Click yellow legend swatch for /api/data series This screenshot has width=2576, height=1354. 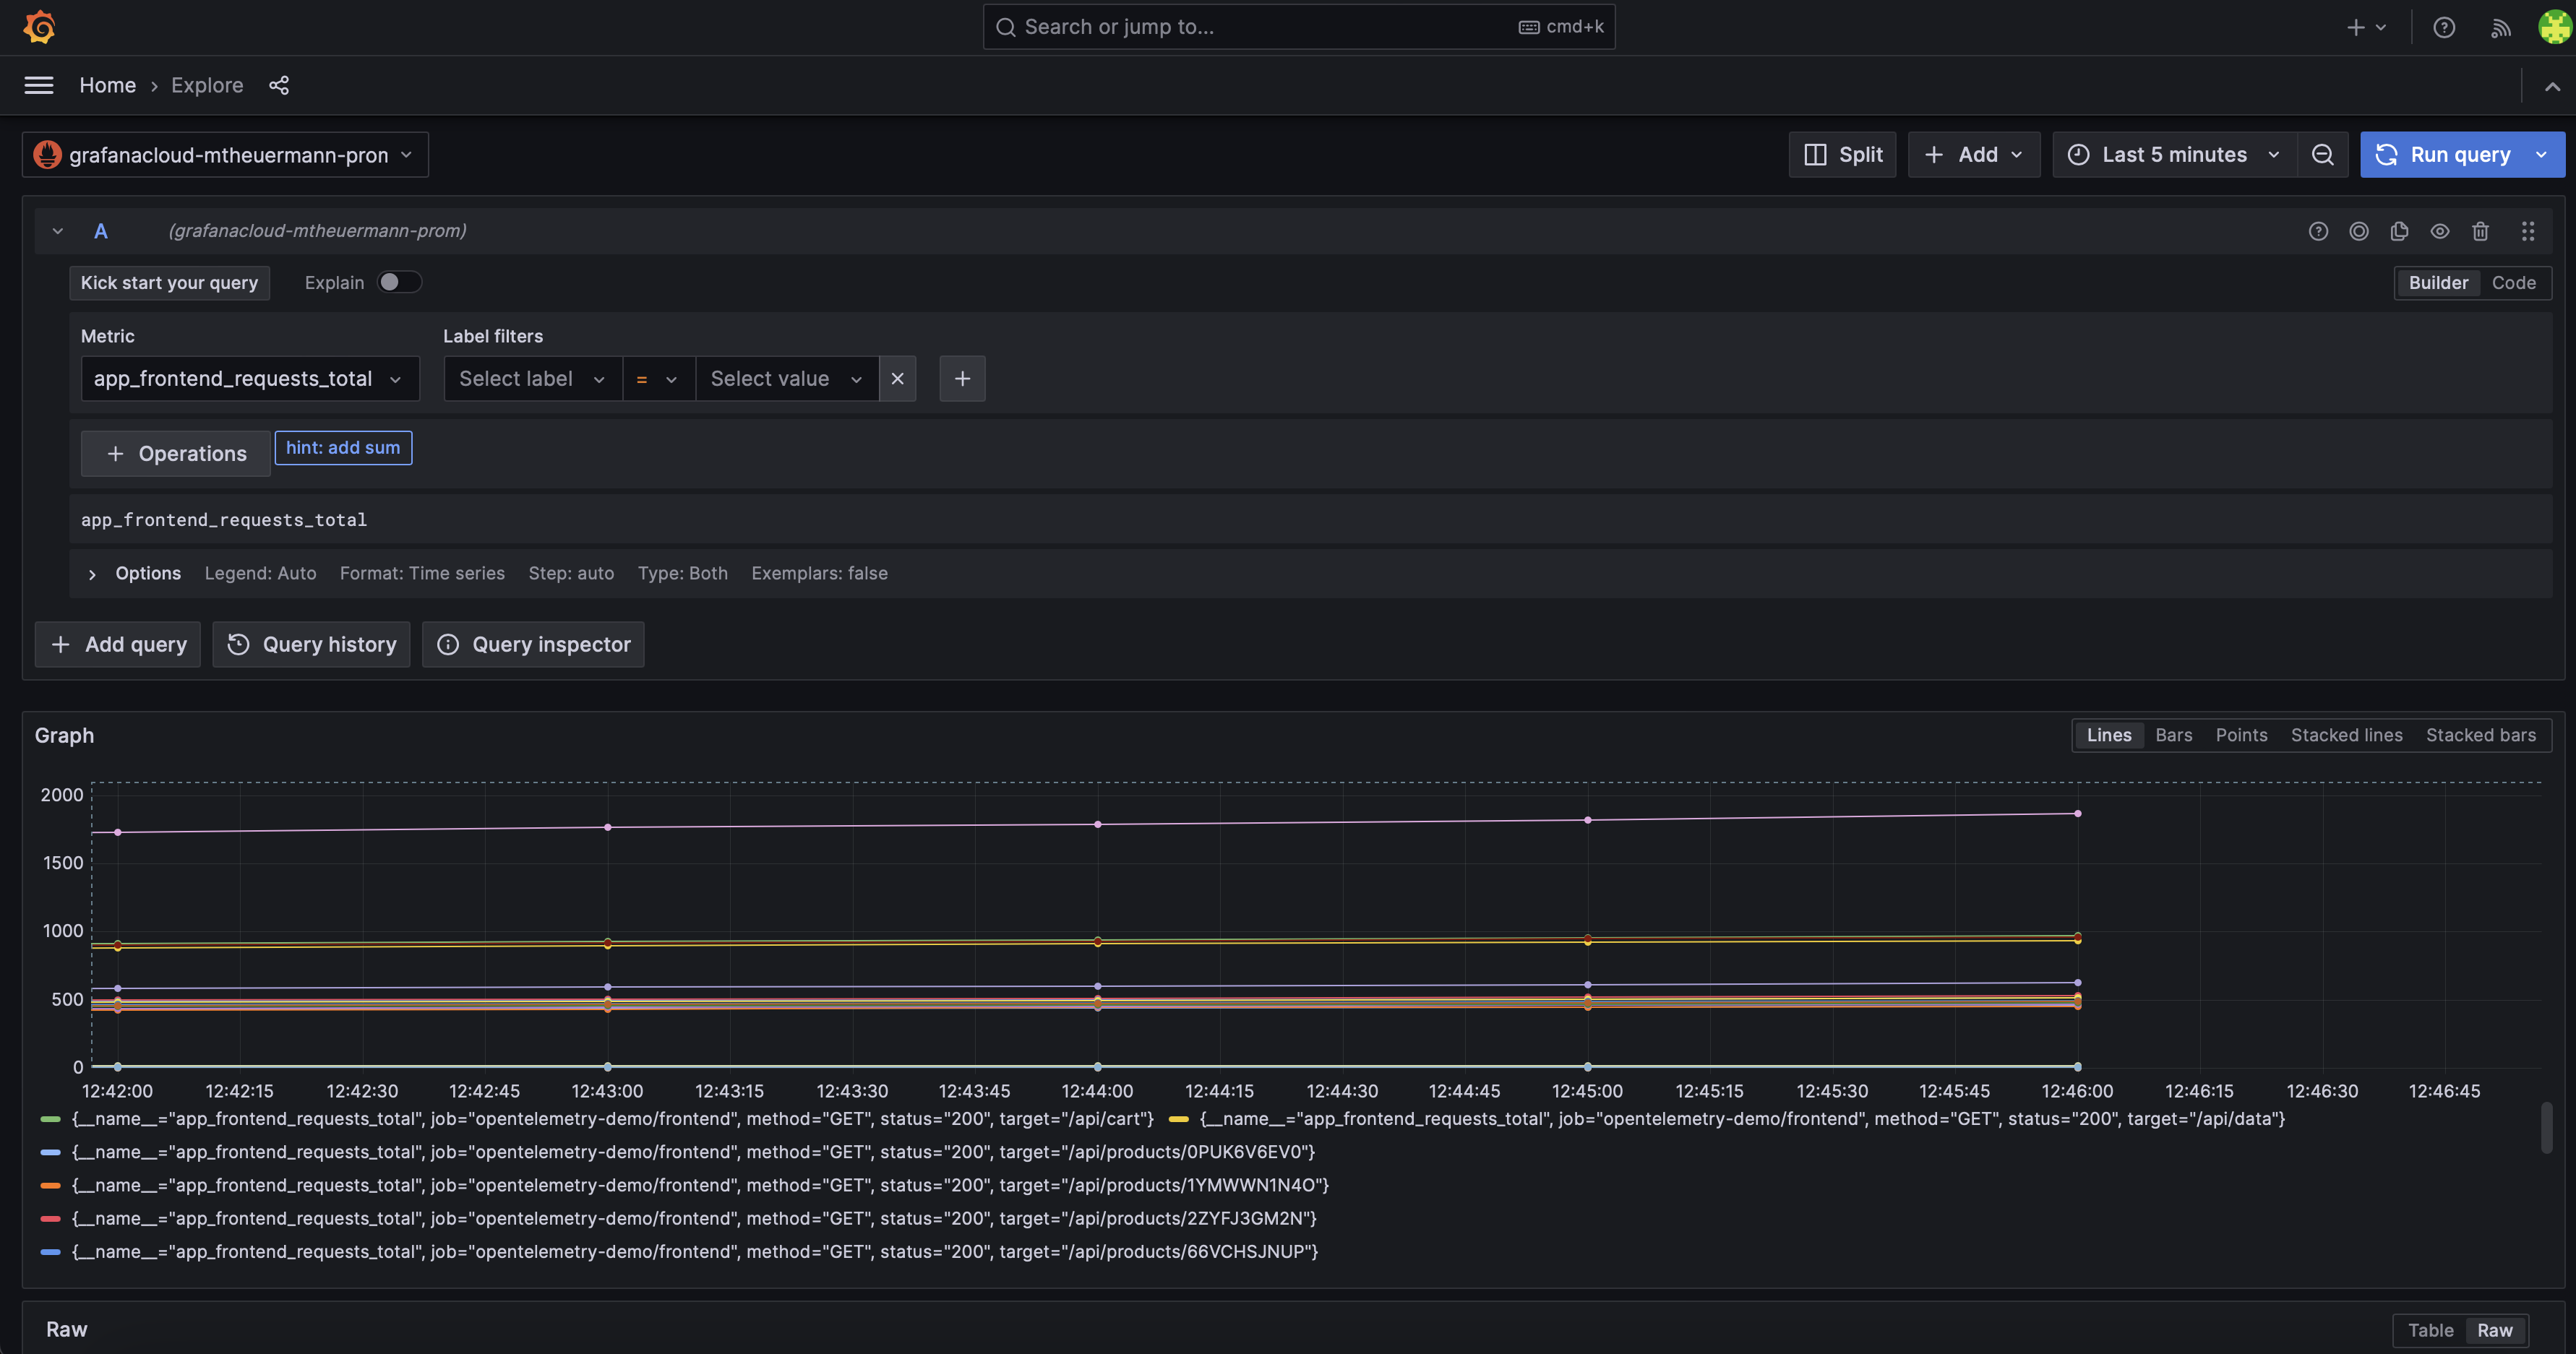tap(1179, 1119)
